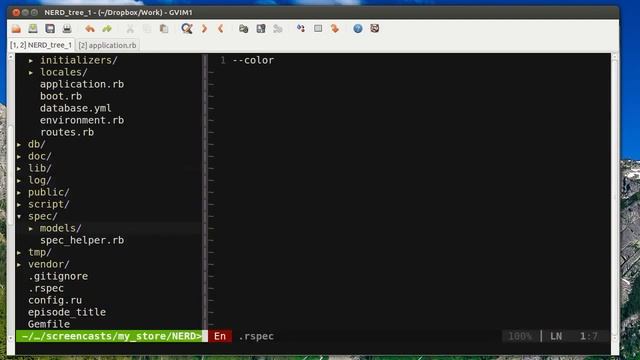Select .gitignore in the tree
This screenshot has width=640, height=360.
click(58, 276)
